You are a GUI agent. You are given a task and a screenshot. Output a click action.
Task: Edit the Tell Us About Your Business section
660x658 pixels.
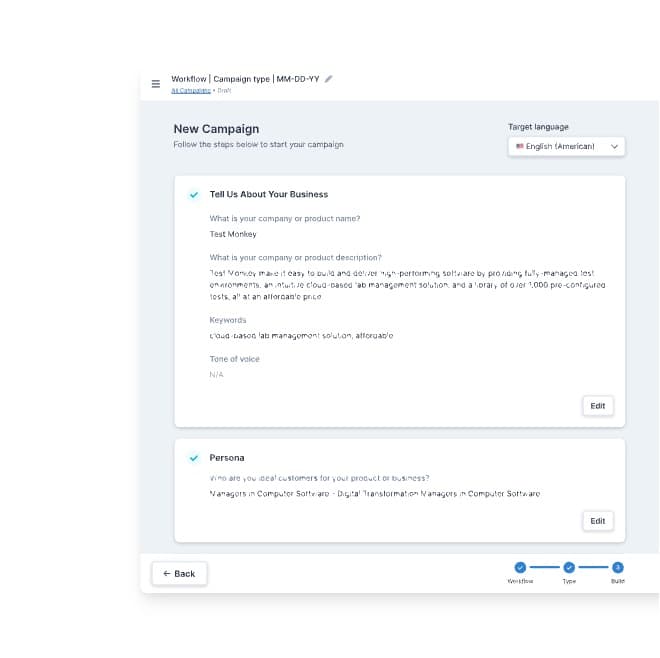[598, 406]
